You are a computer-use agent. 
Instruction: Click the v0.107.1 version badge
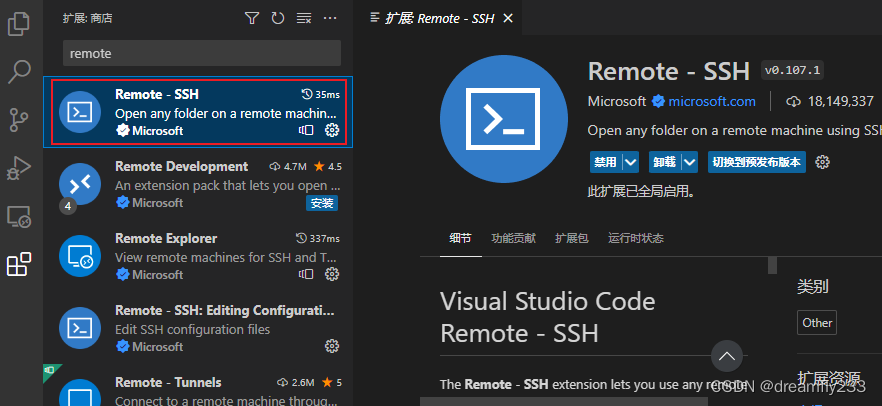pos(793,71)
